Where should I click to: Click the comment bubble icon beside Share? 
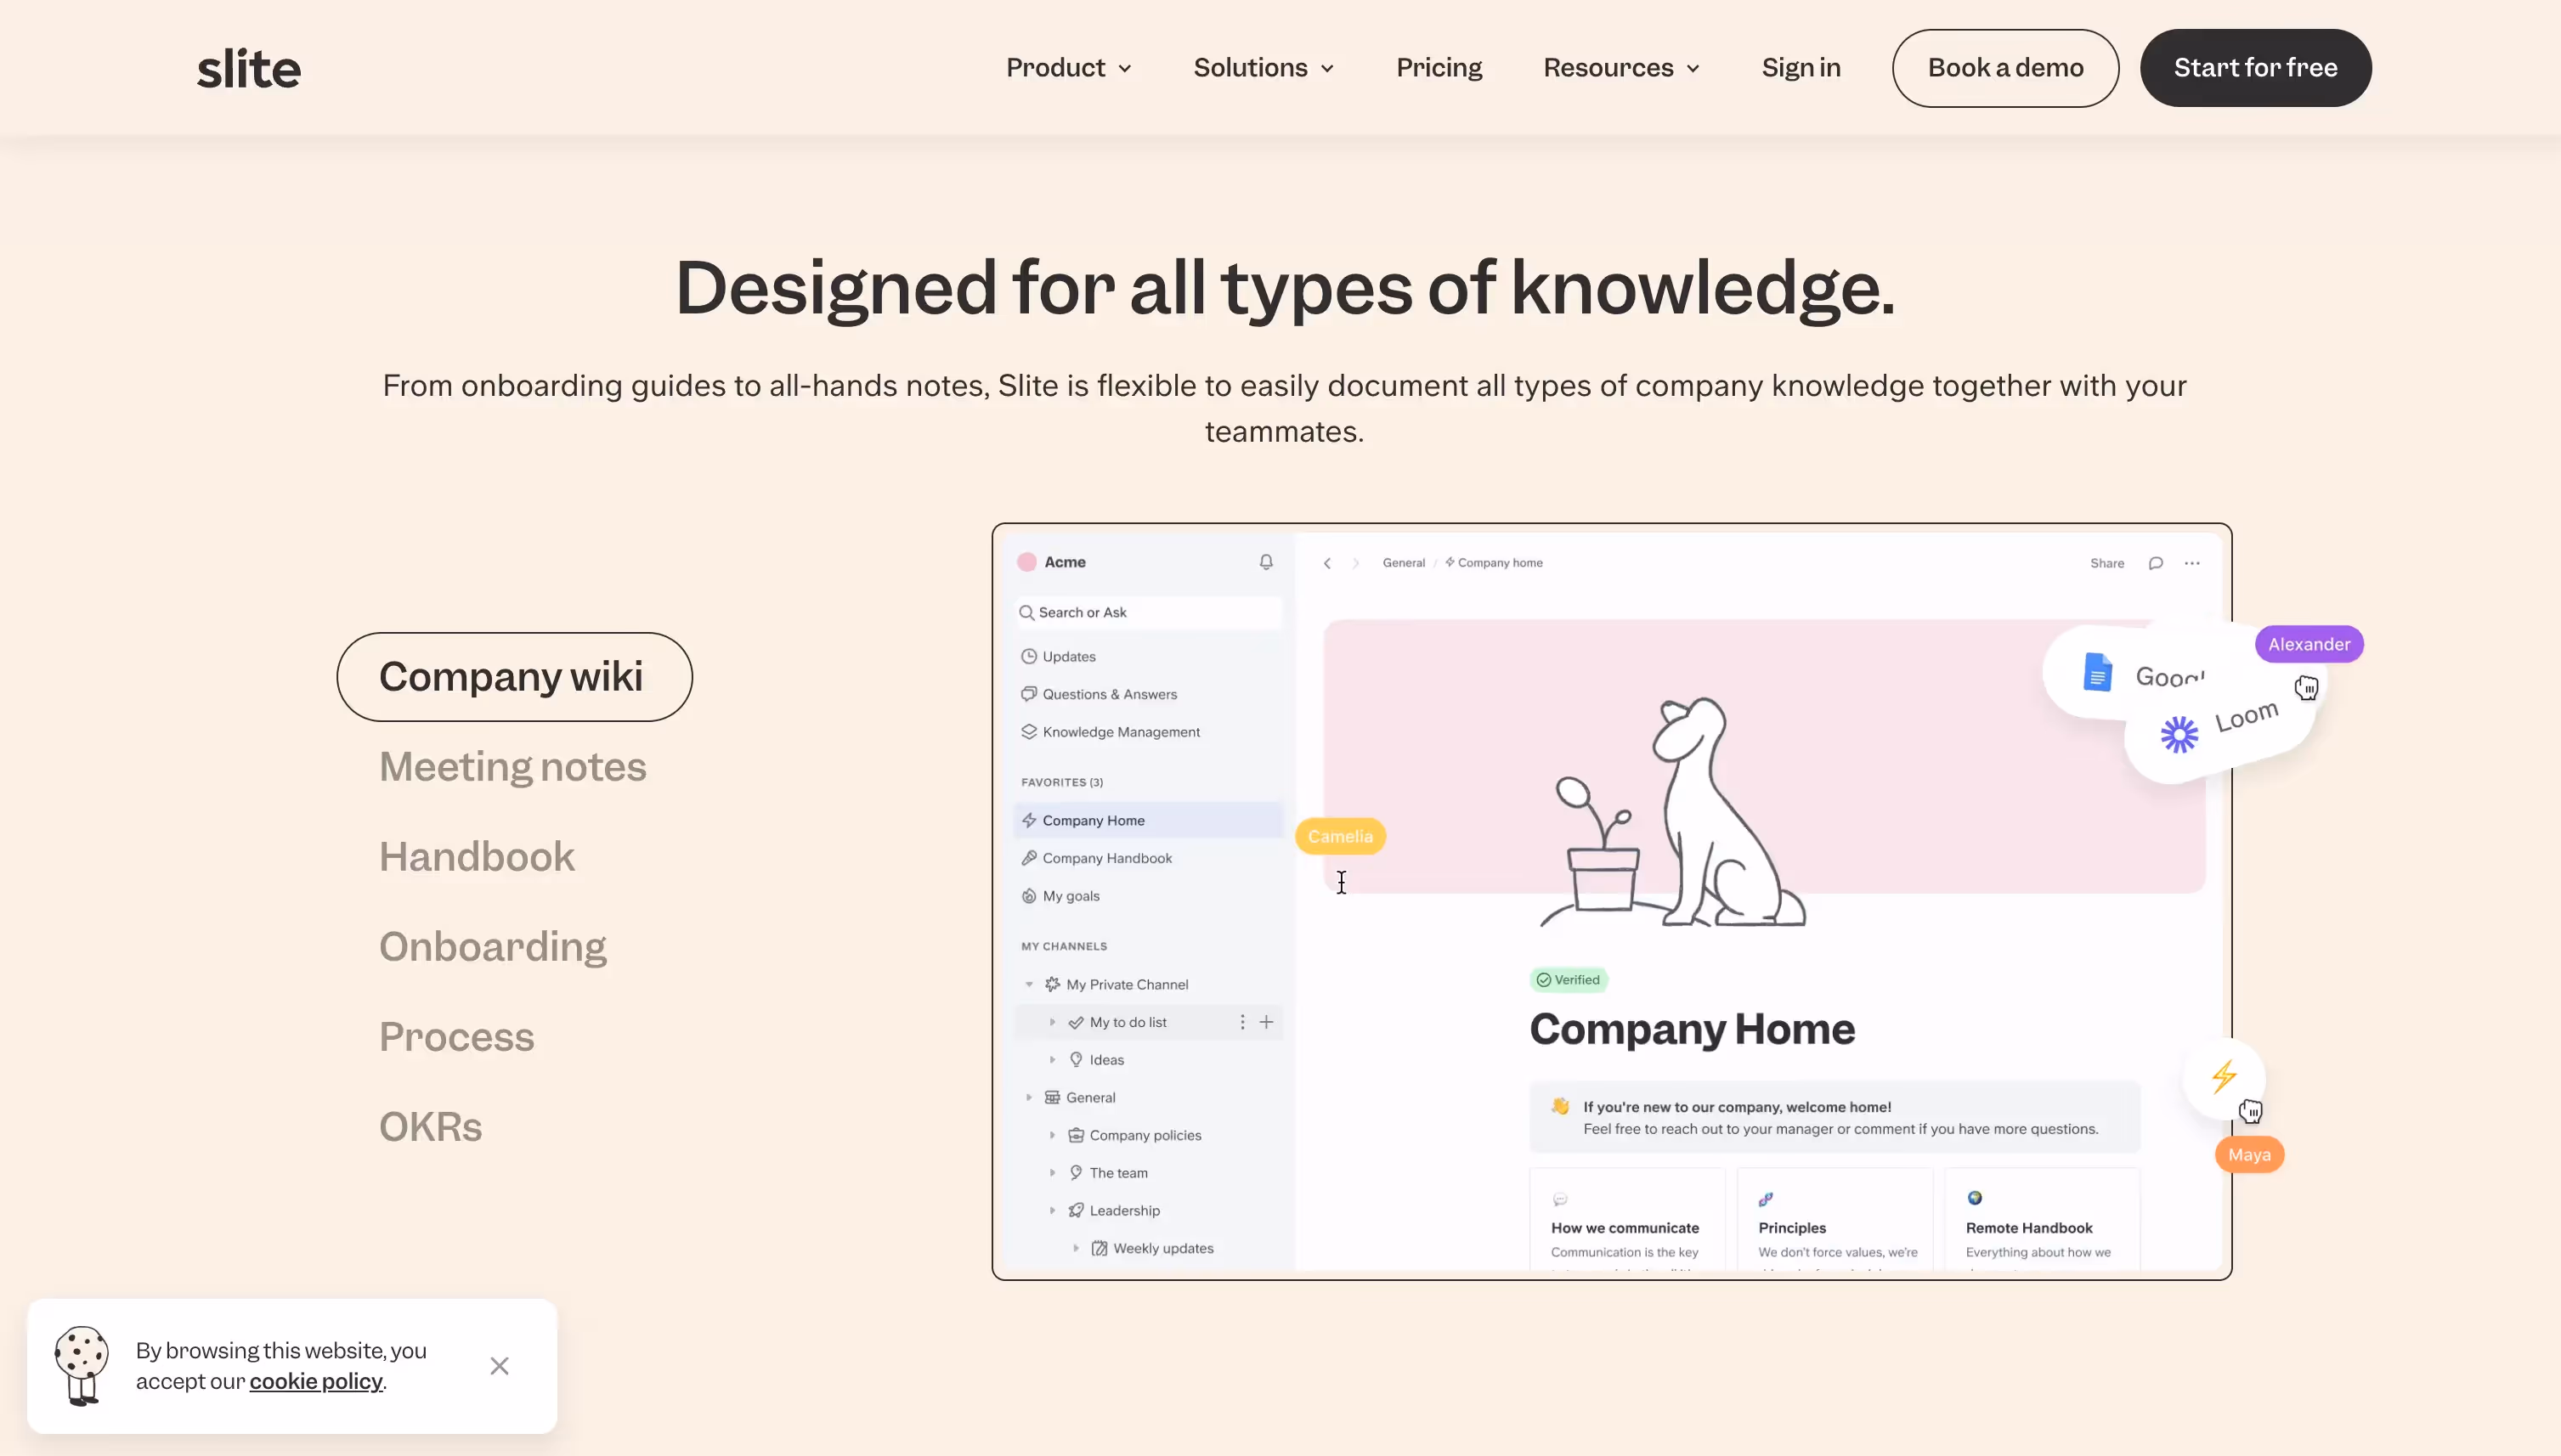pyautogui.click(x=2155, y=563)
